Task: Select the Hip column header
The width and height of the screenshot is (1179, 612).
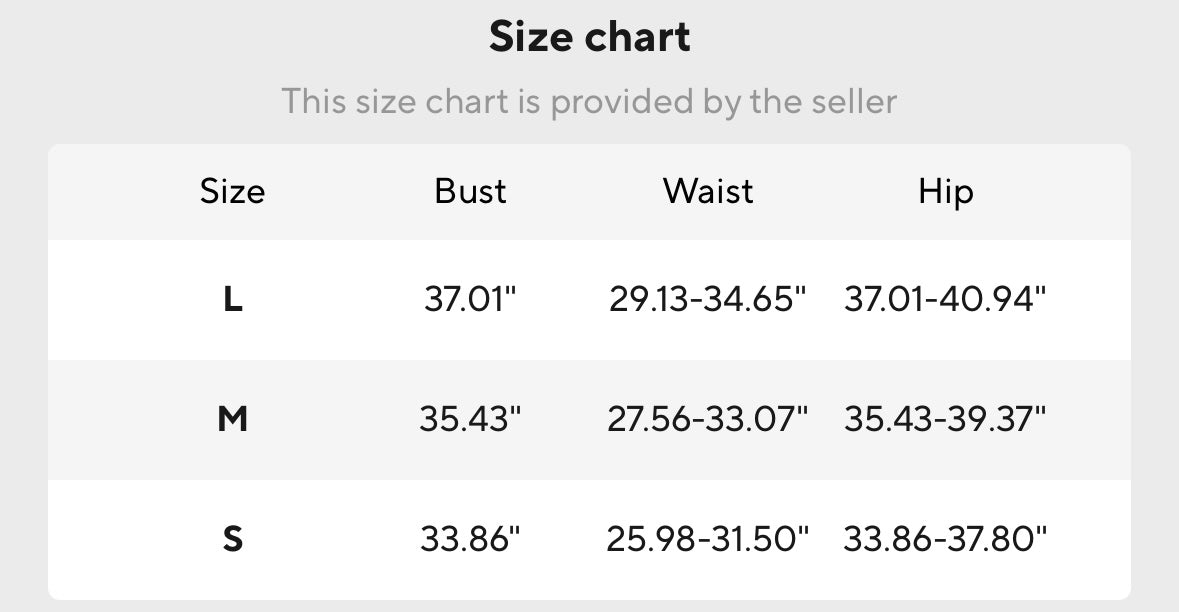Action: (945, 191)
